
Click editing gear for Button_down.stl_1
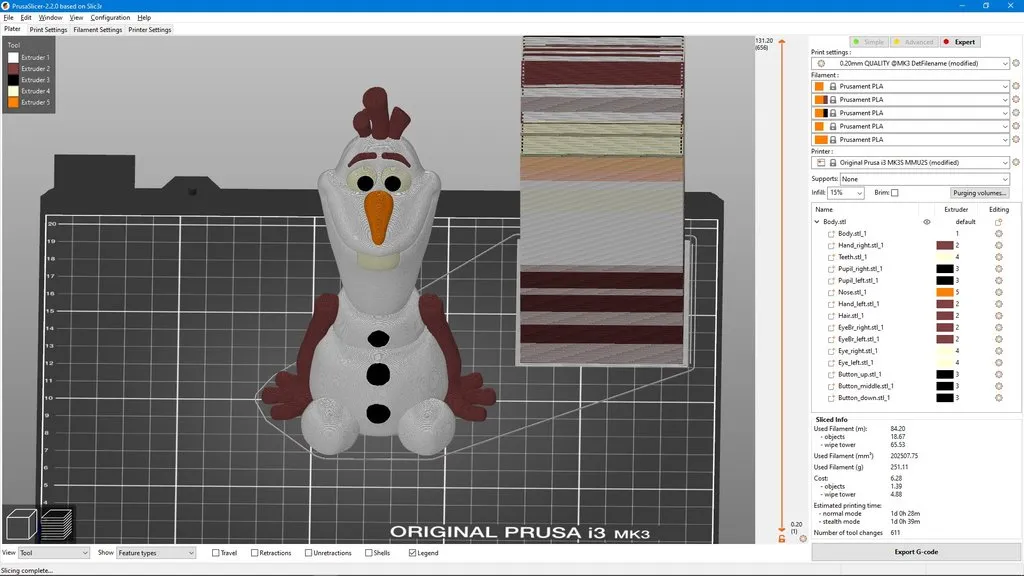999,398
